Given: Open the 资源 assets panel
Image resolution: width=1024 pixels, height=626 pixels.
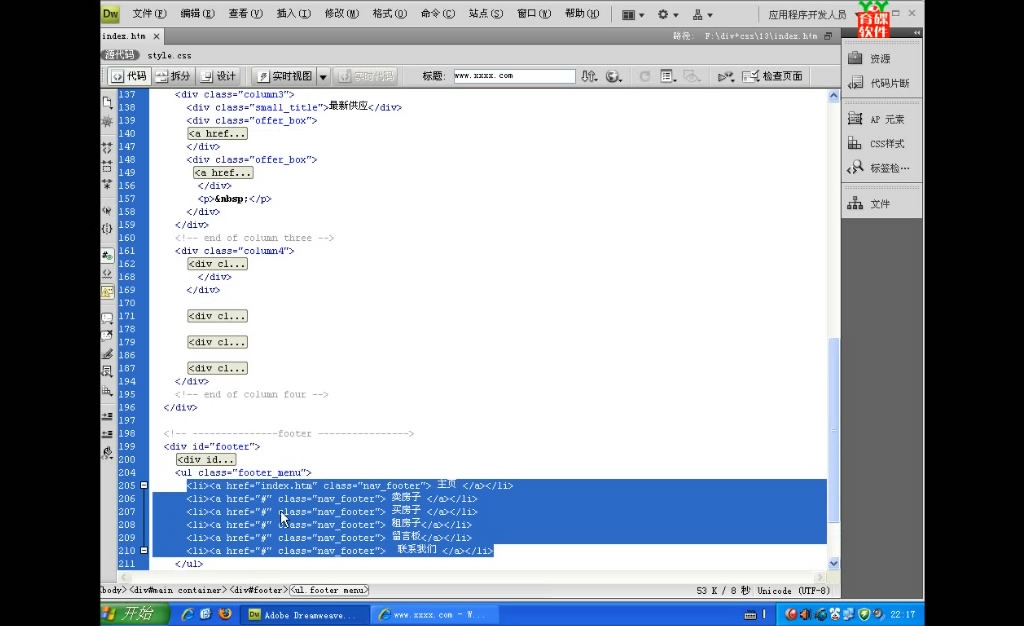Looking at the screenshot, I should 882,59.
